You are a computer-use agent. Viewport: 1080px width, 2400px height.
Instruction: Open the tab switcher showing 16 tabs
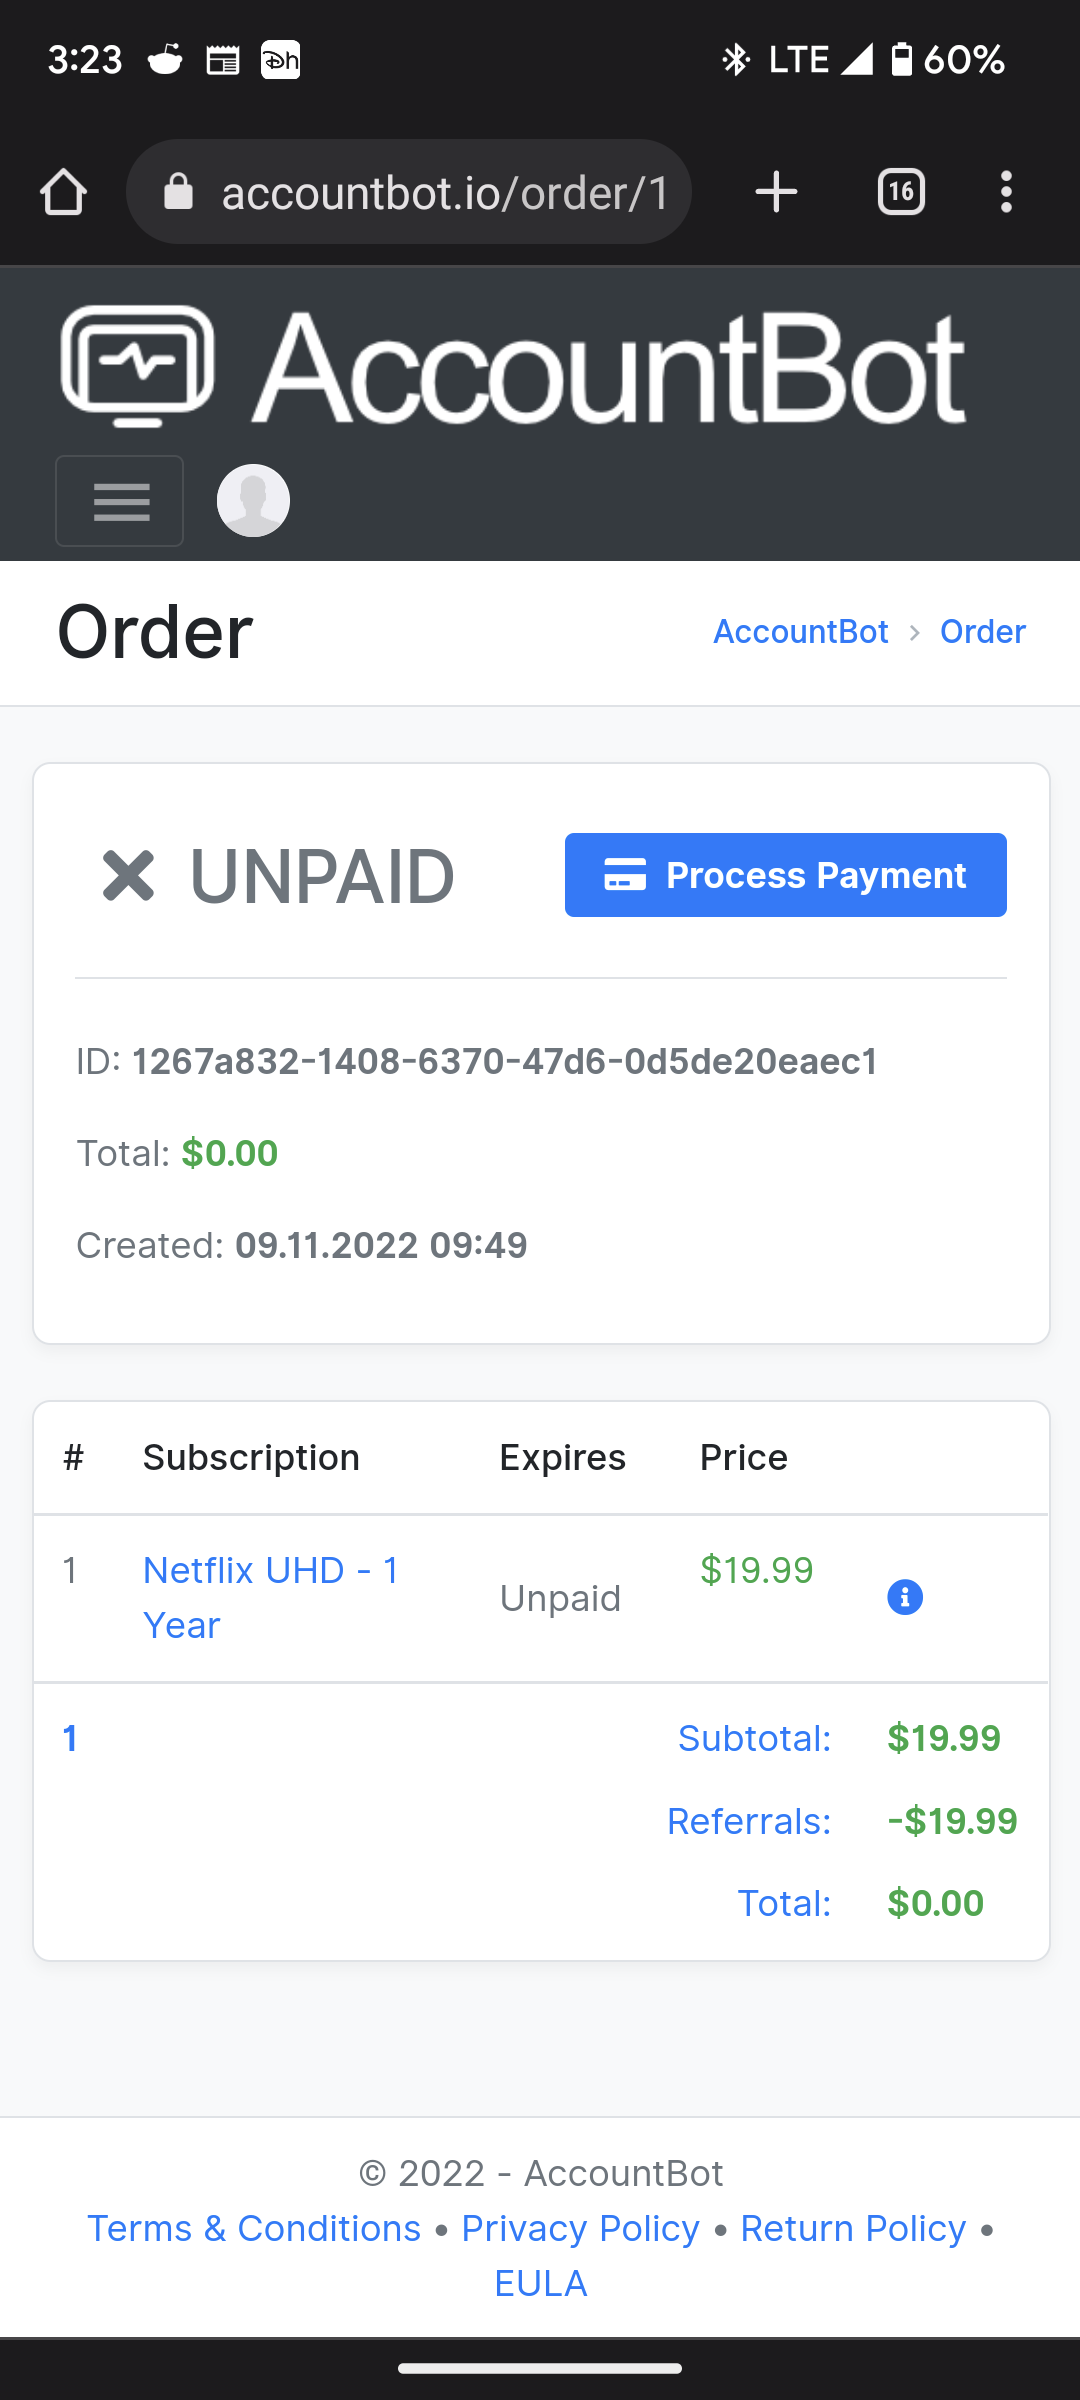coord(901,192)
